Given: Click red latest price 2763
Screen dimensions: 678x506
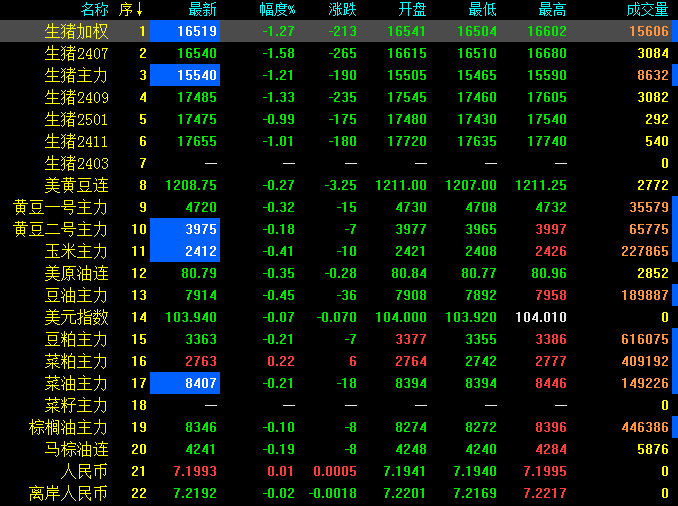Looking at the screenshot, I should [201, 361].
